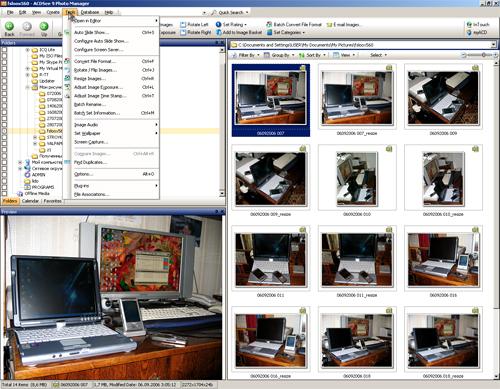
Task: Click the E-mail Images icon
Action: tap(329, 25)
